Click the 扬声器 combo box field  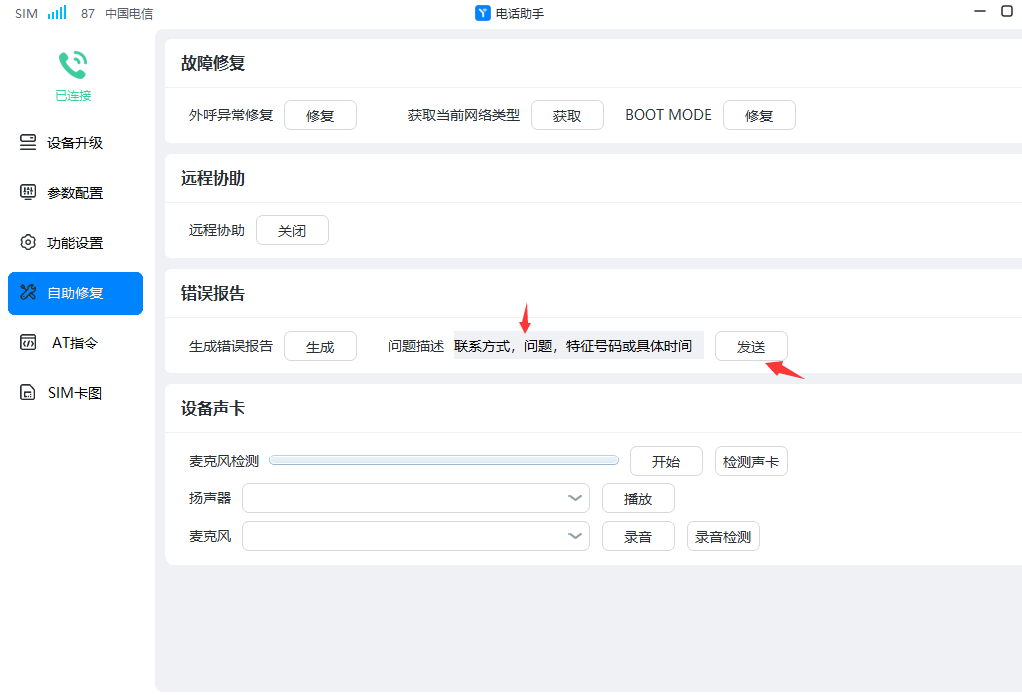click(x=416, y=498)
